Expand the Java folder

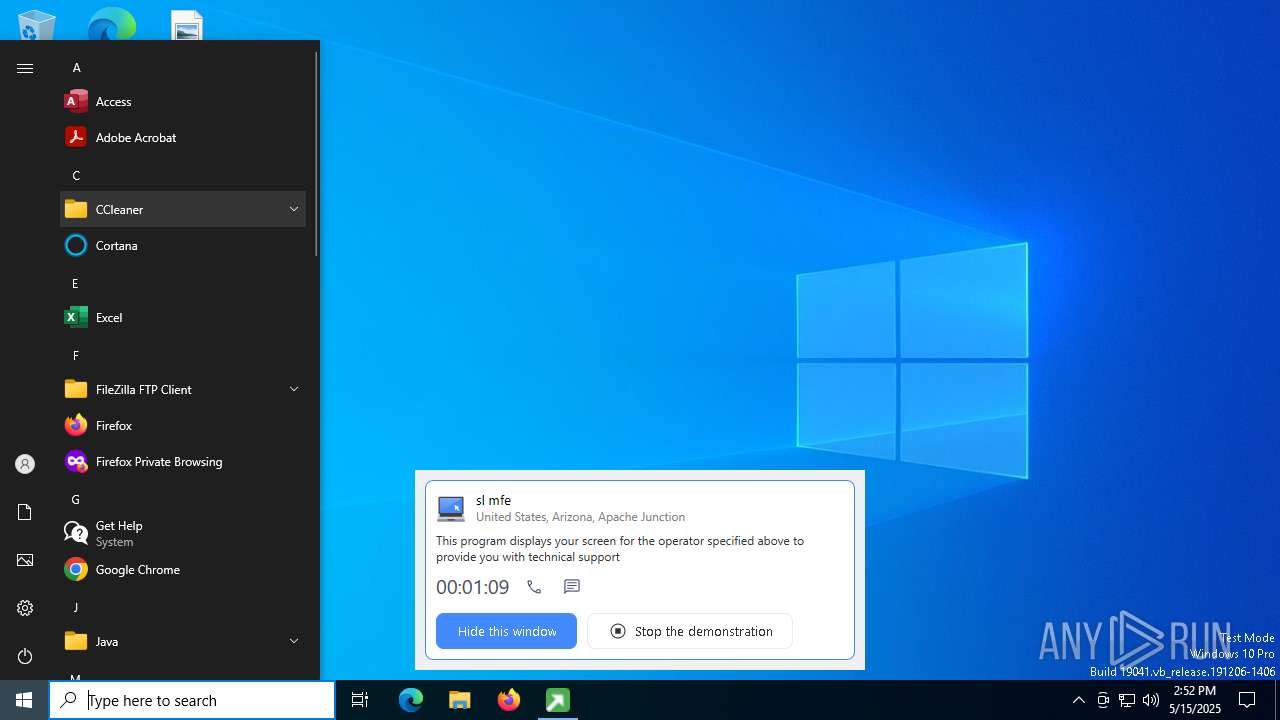pyautogui.click(x=183, y=641)
